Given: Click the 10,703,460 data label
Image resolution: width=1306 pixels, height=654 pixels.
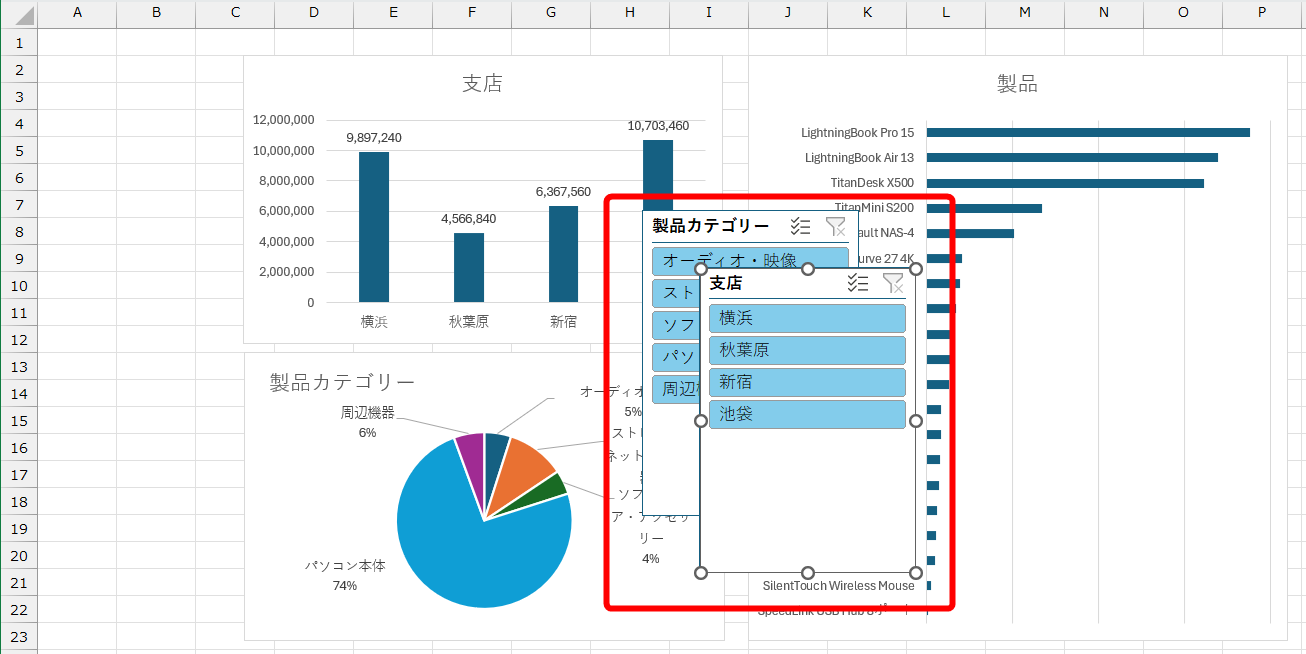Looking at the screenshot, I should tap(660, 124).
